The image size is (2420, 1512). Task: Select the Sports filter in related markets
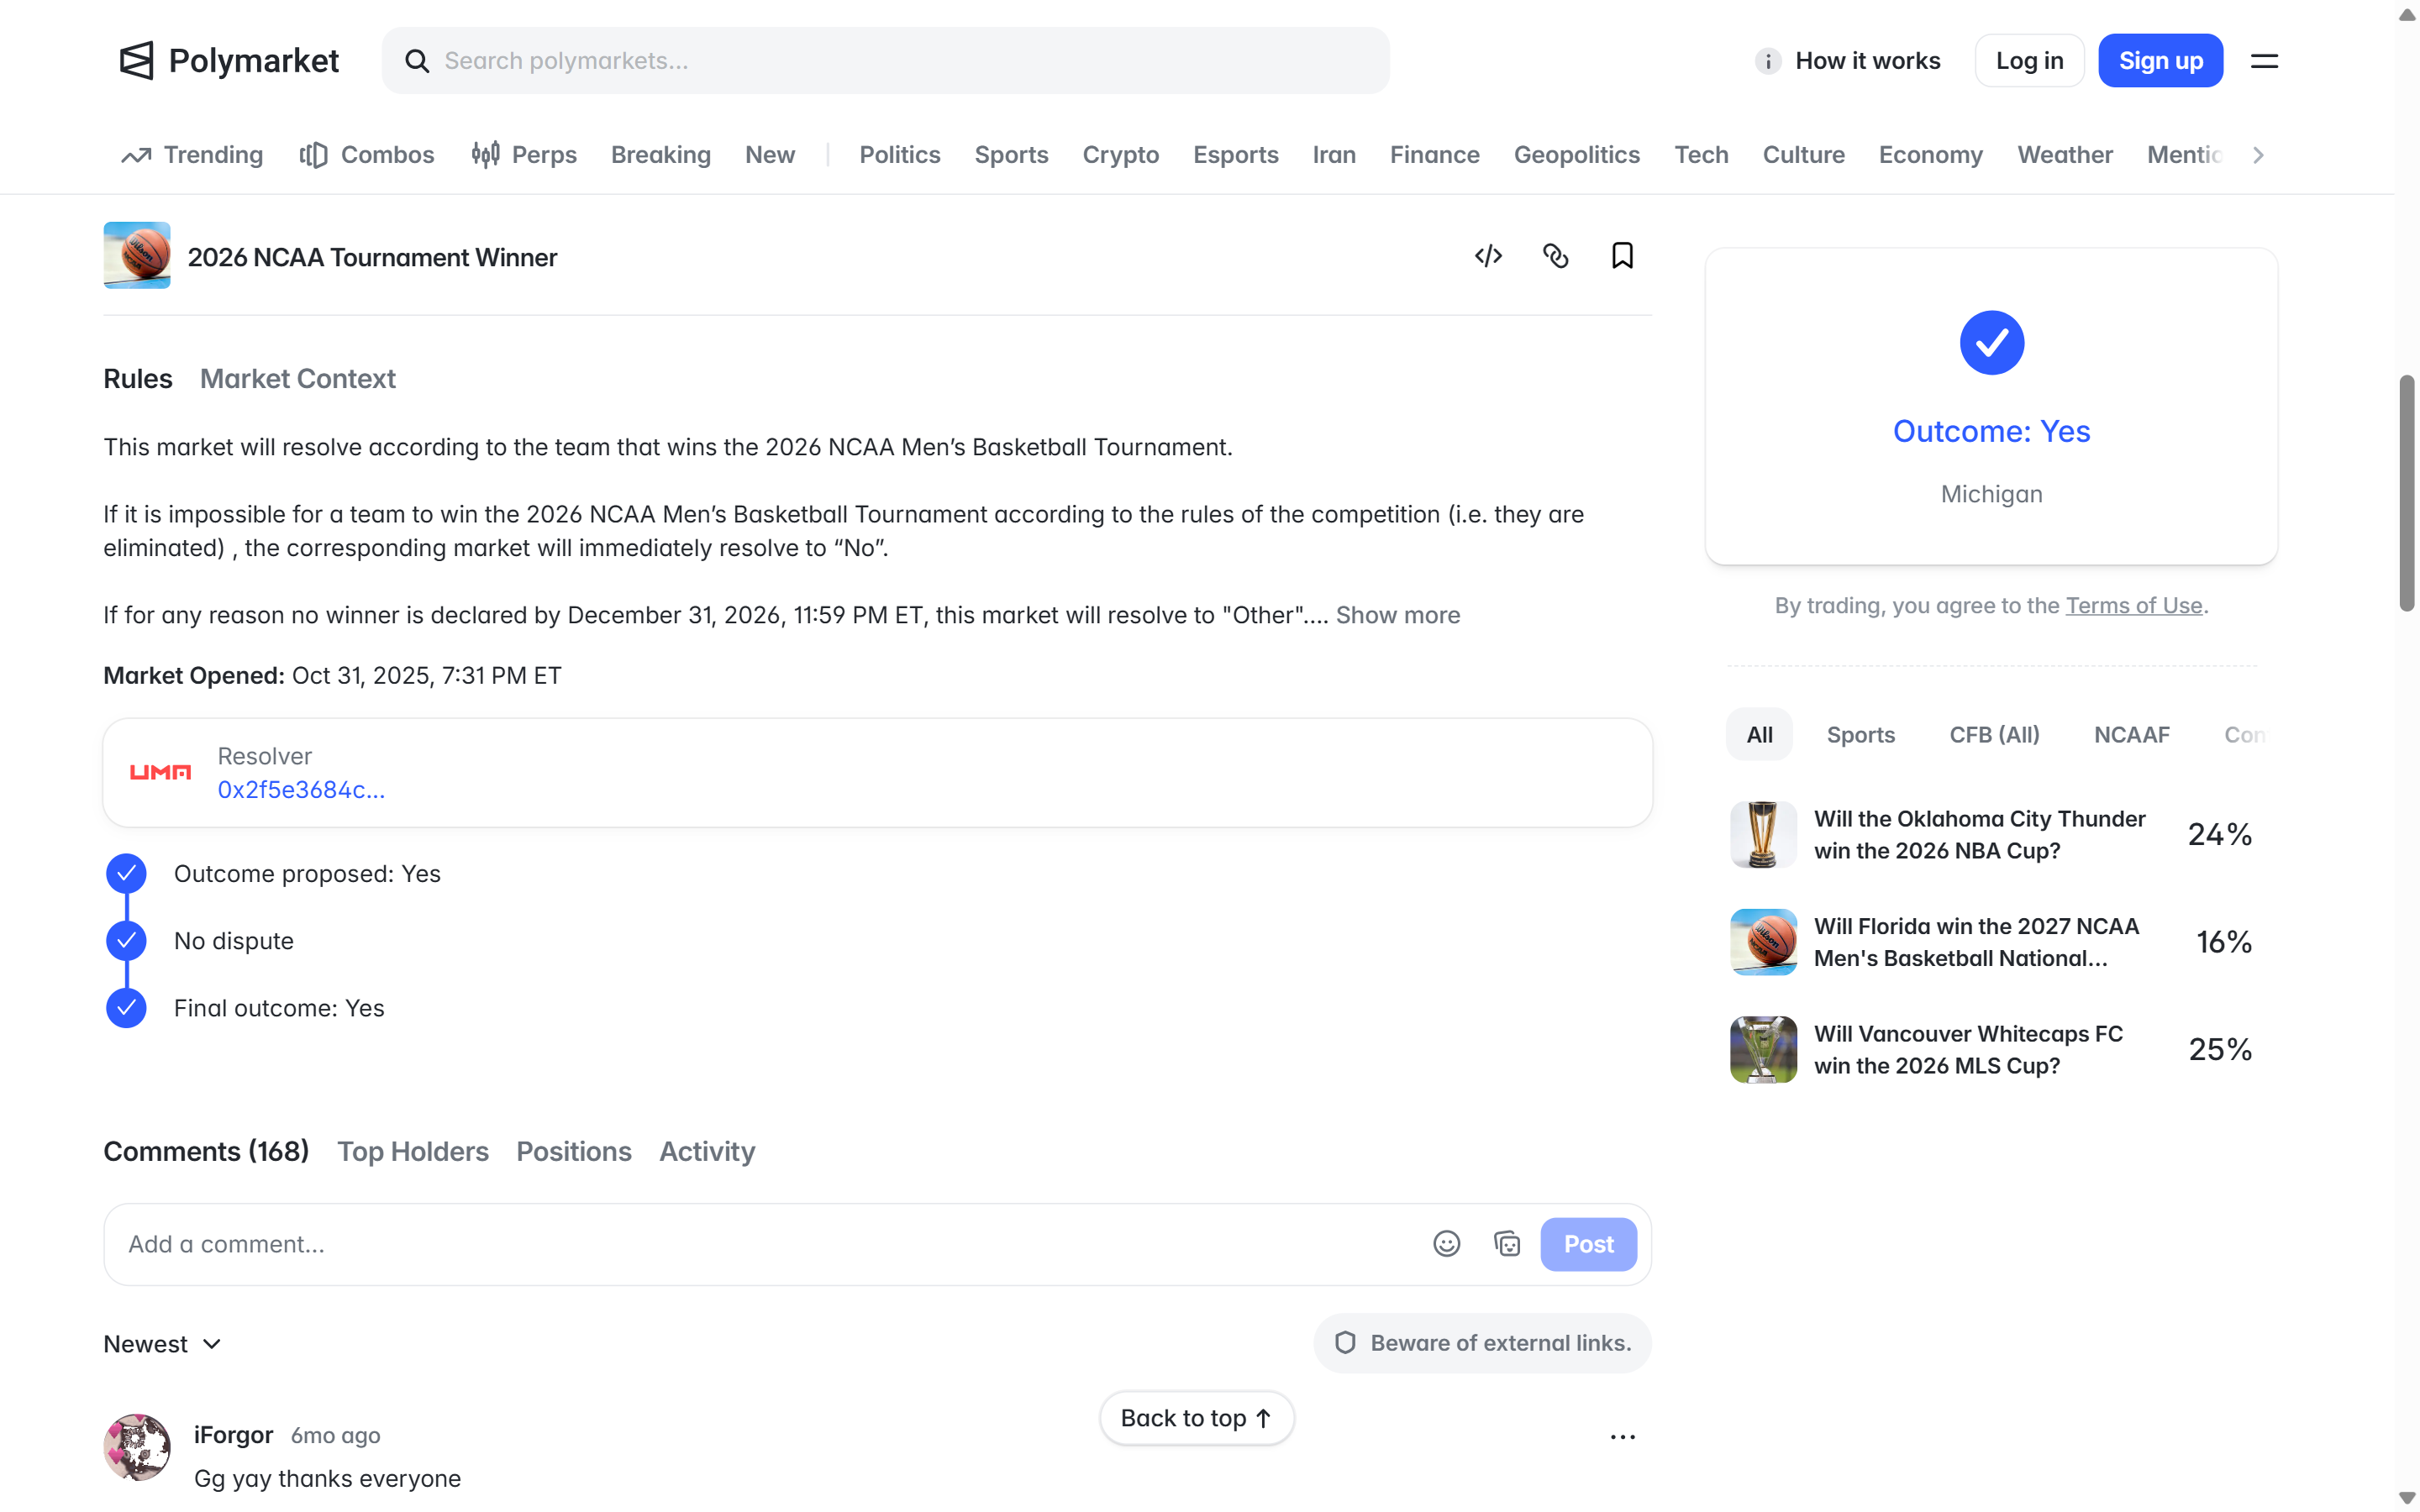tap(1860, 735)
